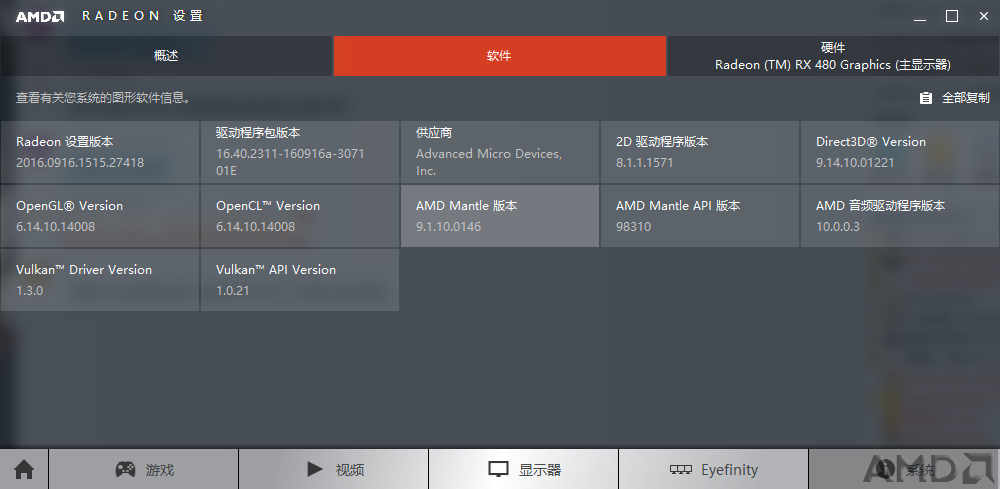Click the AMD logo in title bar
Screen dimensions: 1000x489
[40, 17]
